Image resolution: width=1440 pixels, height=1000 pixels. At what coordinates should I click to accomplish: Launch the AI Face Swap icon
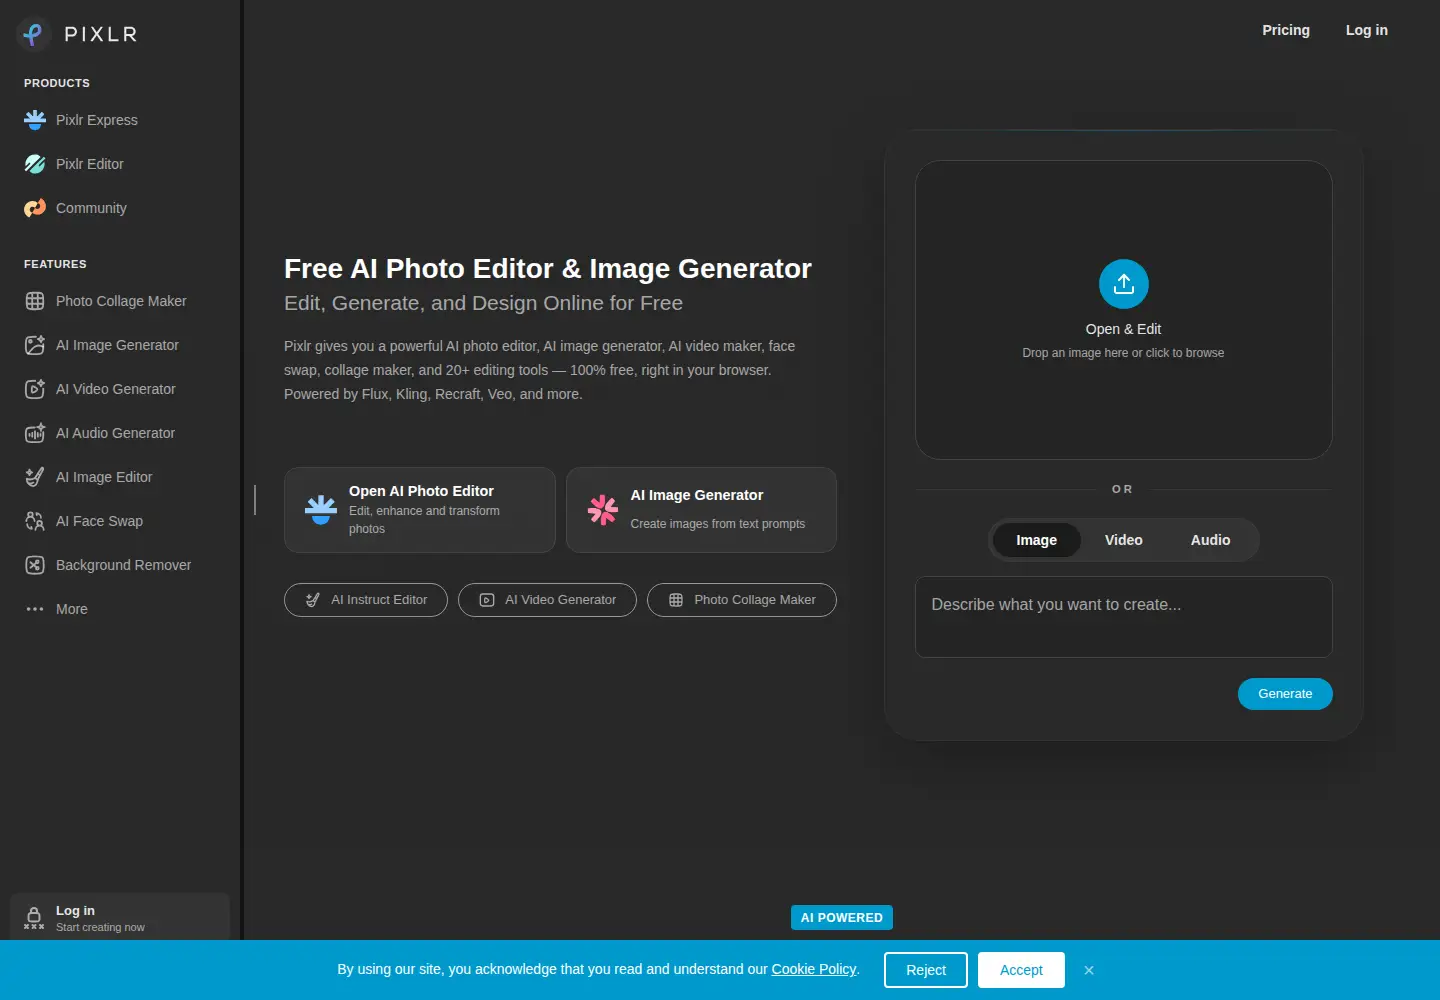point(35,521)
